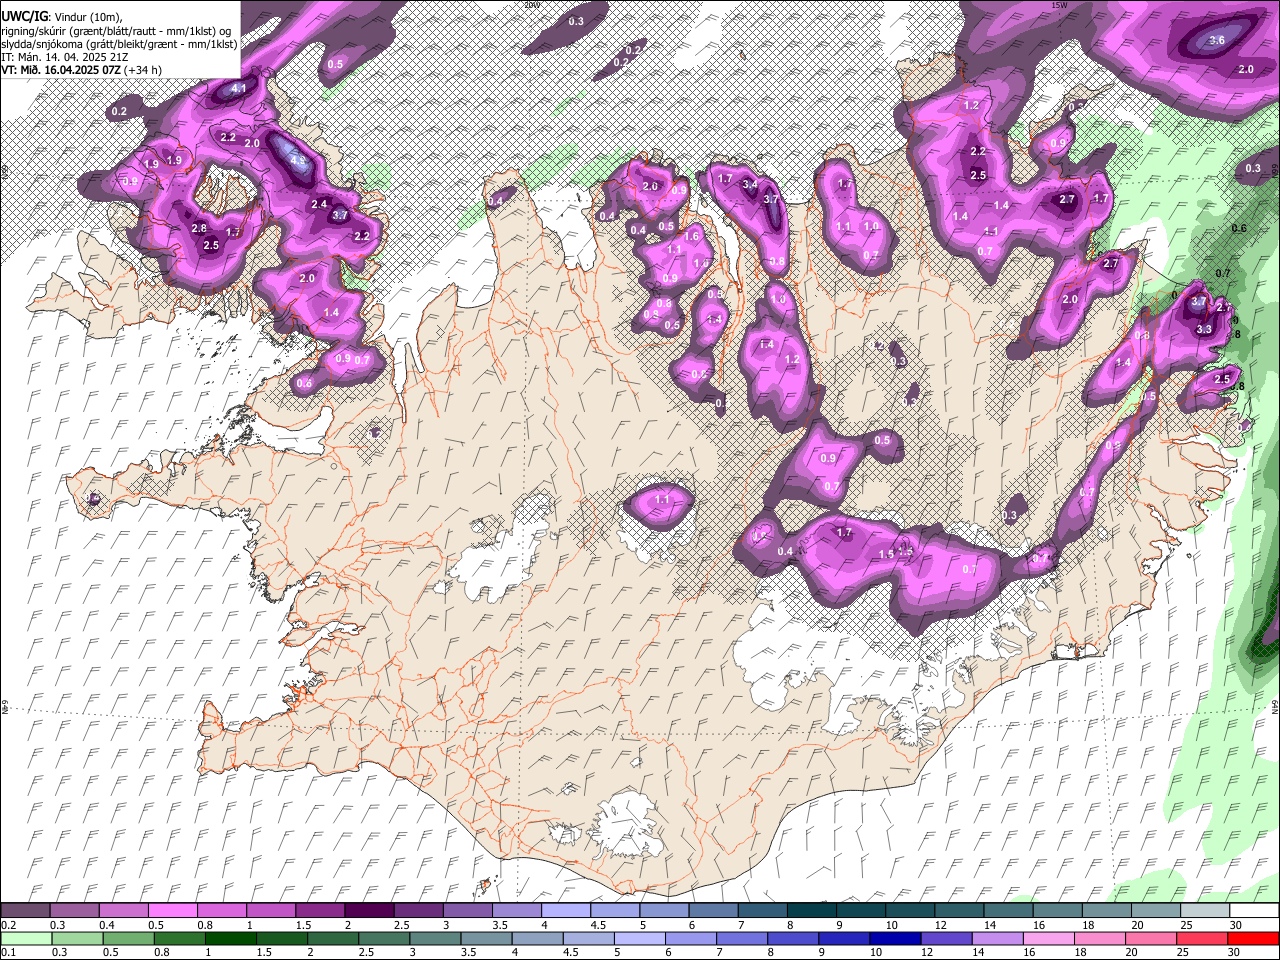
Task: Click the 3.3 value on the east coast
Action: [1204, 329]
